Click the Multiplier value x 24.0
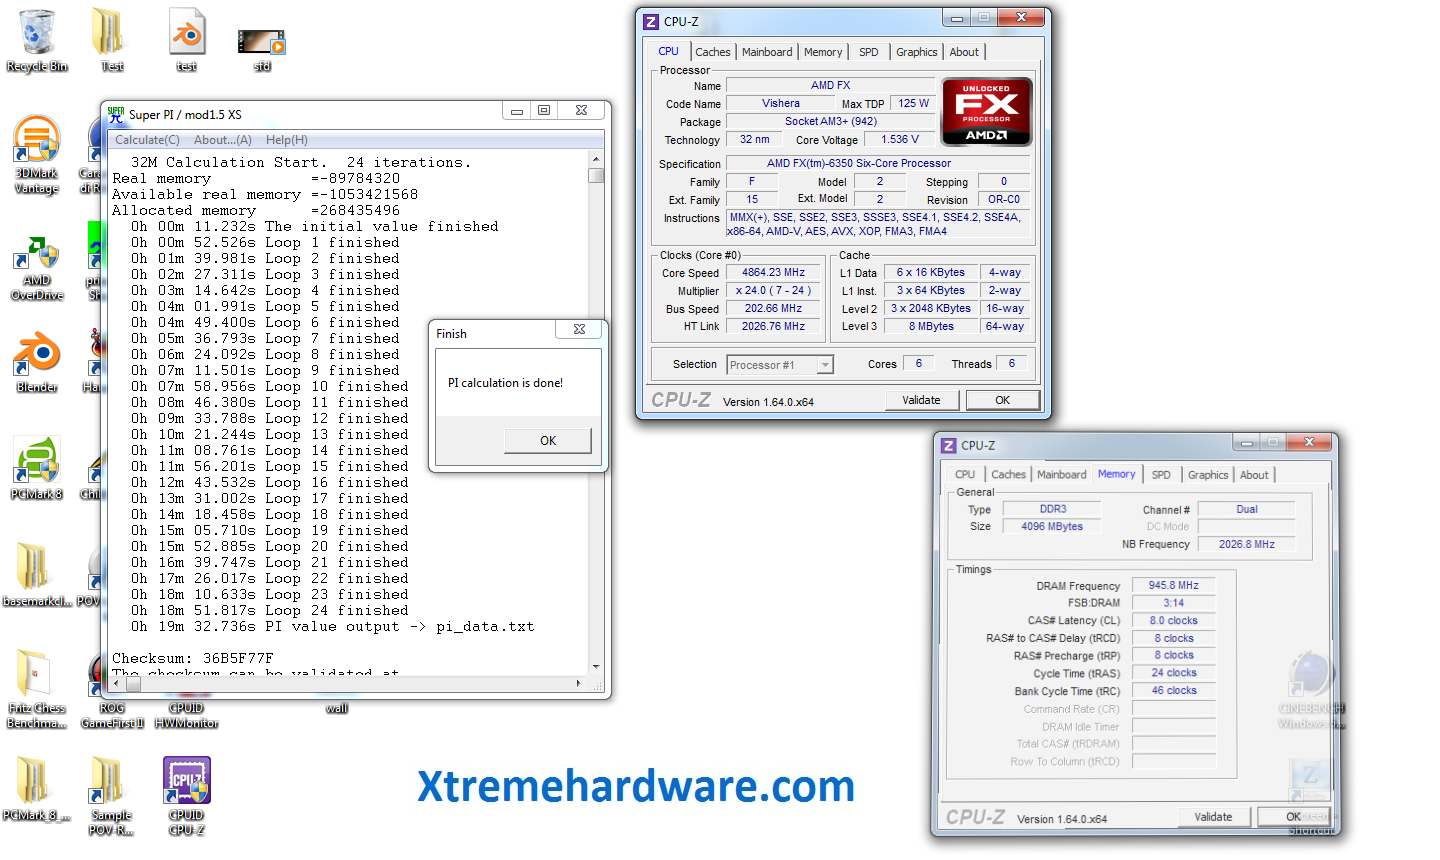 coord(773,290)
